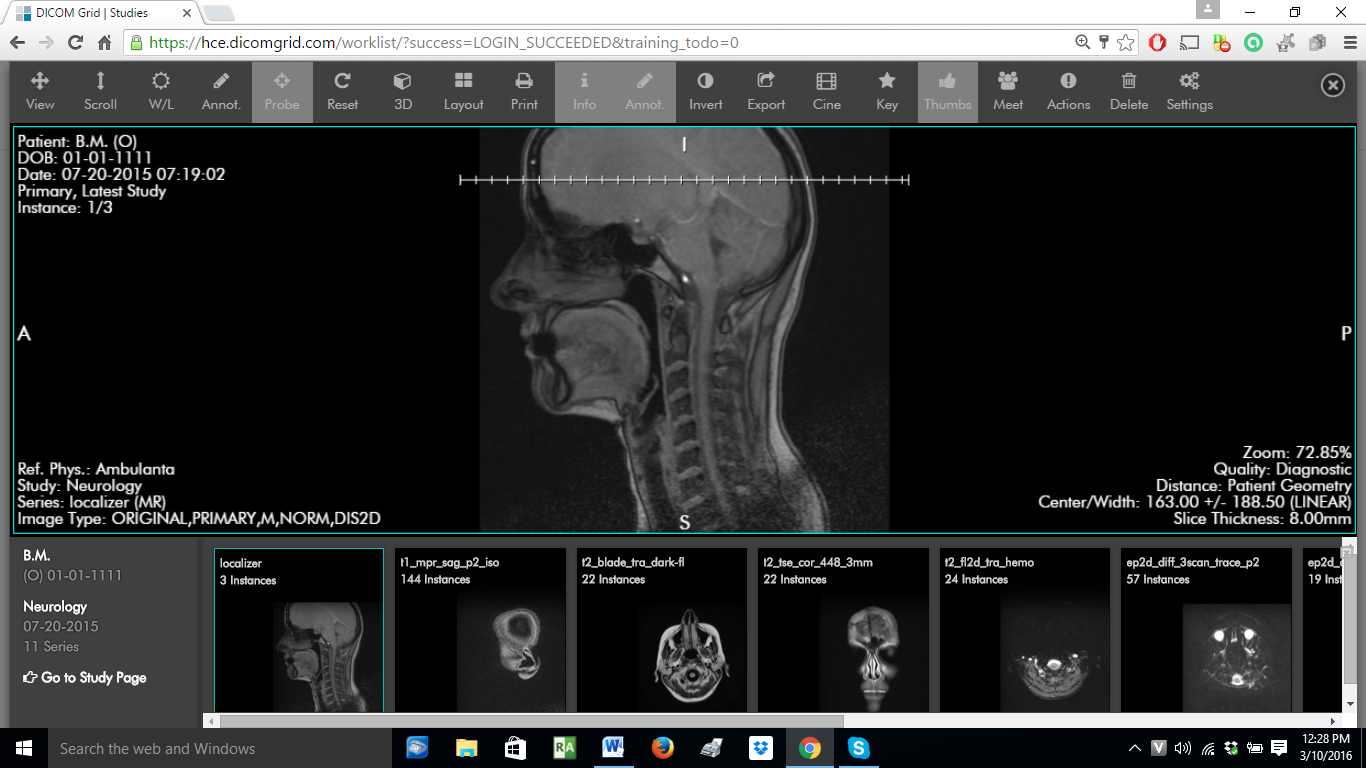Go to the browser home page
Screen dimensions: 1366x768
(104, 43)
